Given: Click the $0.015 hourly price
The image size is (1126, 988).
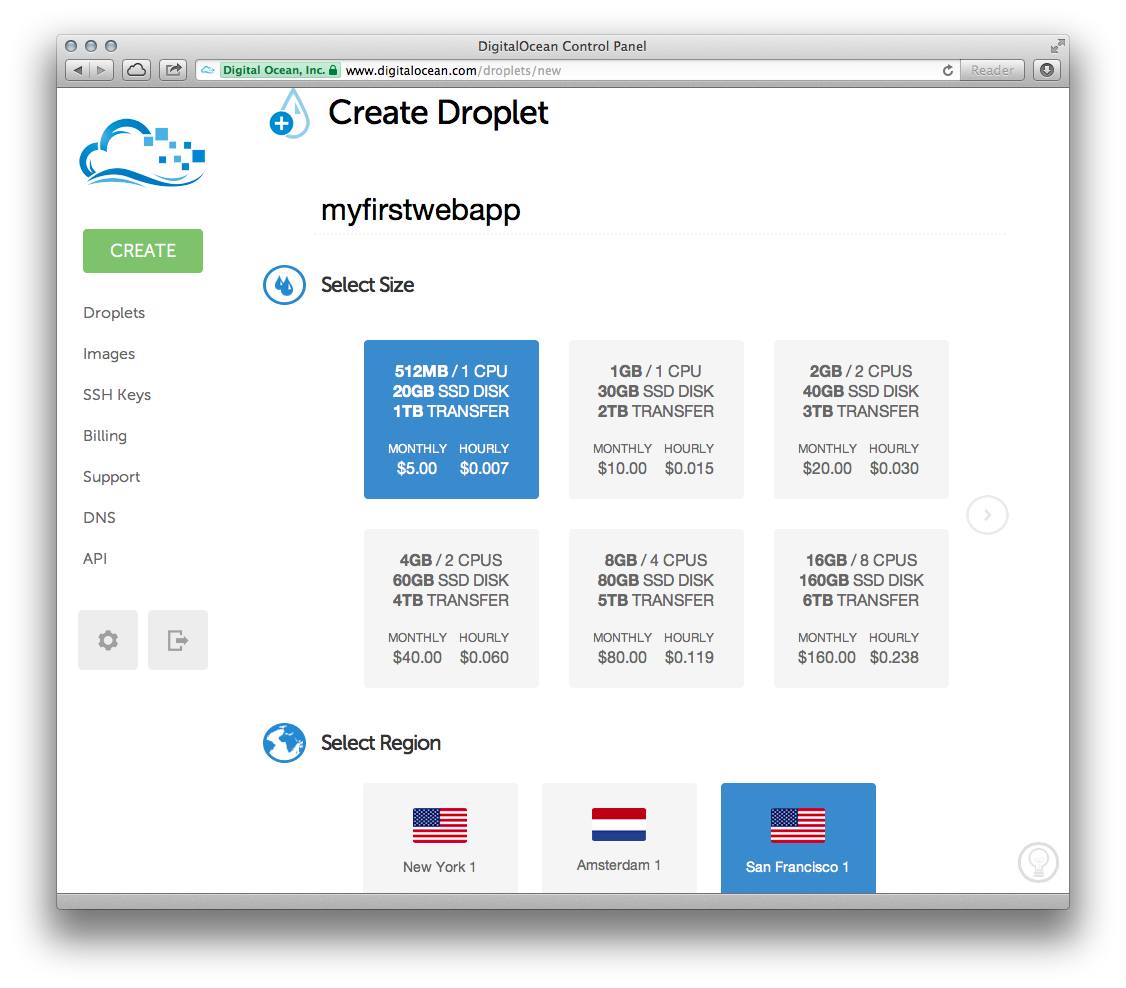Looking at the screenshot, I should point(689,469).
